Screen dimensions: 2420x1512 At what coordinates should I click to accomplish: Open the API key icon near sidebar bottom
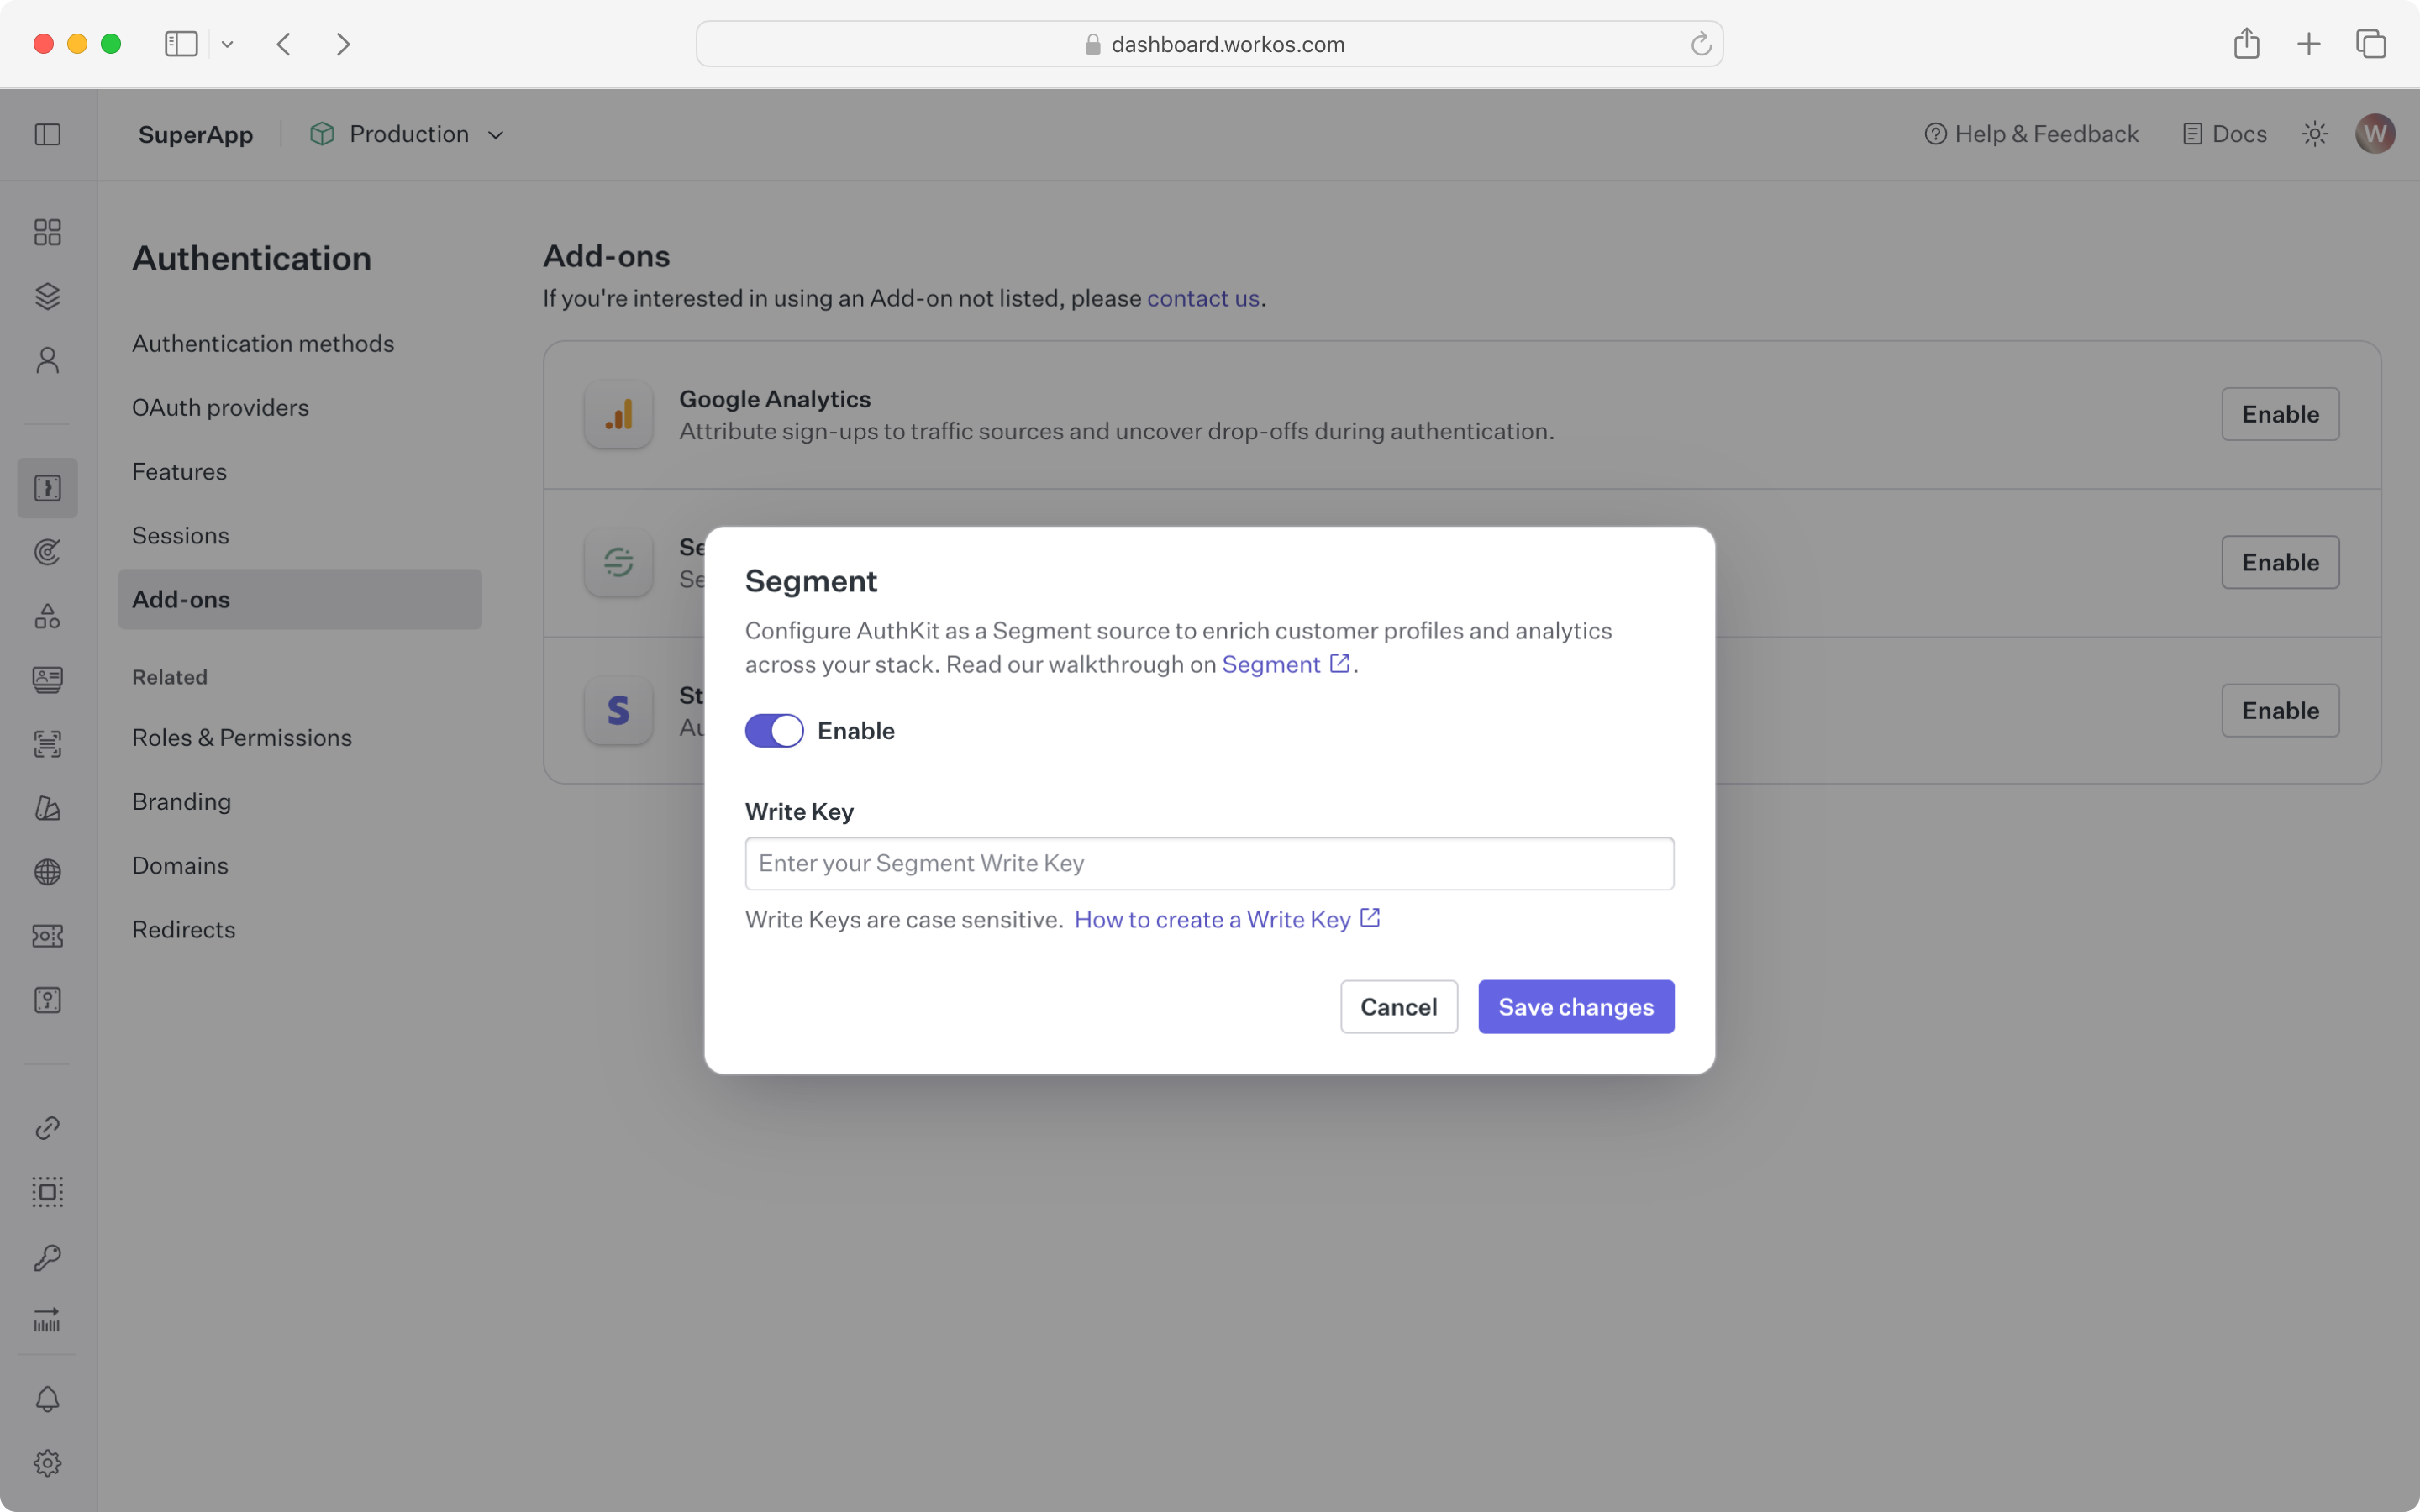pos(46,1257)
